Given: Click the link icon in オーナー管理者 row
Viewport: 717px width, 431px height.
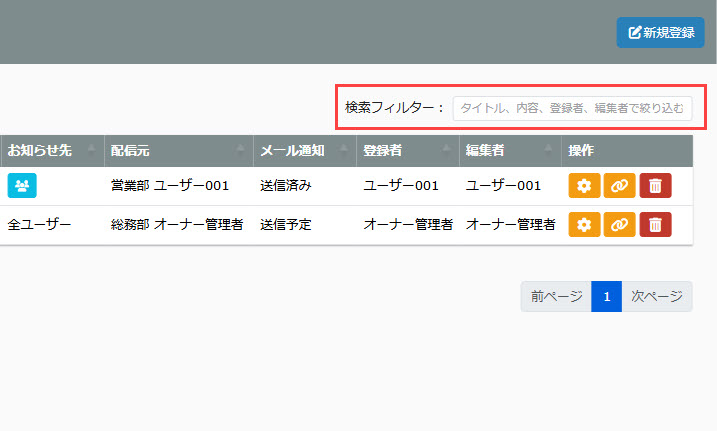Looking at the screenshot, I should pos(619,225).
